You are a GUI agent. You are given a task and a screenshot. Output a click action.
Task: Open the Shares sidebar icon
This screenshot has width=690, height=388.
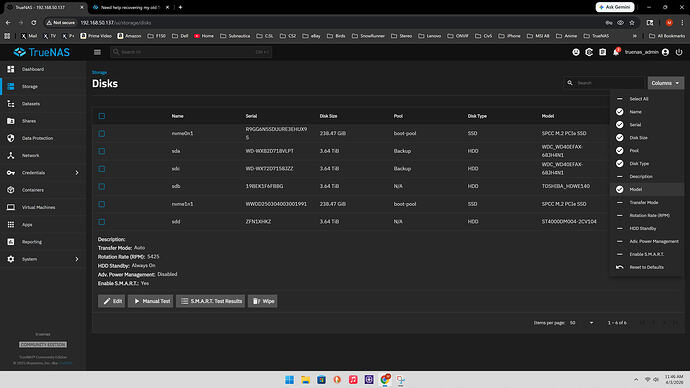pos(11,121)
